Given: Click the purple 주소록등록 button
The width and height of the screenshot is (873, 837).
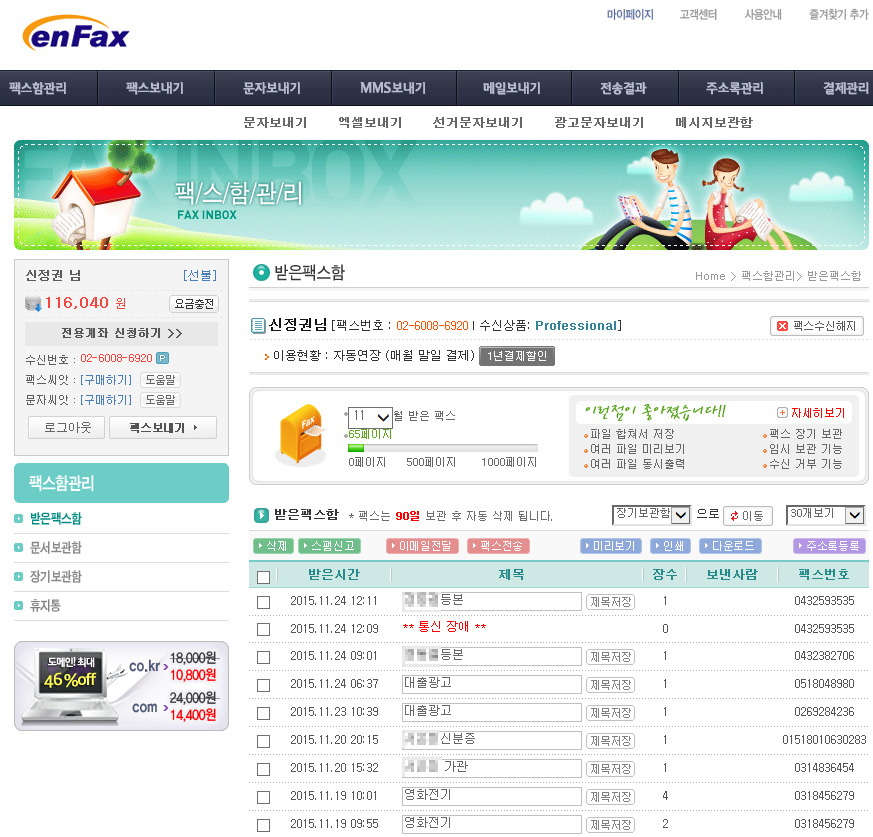Looking at the screenshot, I should pos(829,546).
